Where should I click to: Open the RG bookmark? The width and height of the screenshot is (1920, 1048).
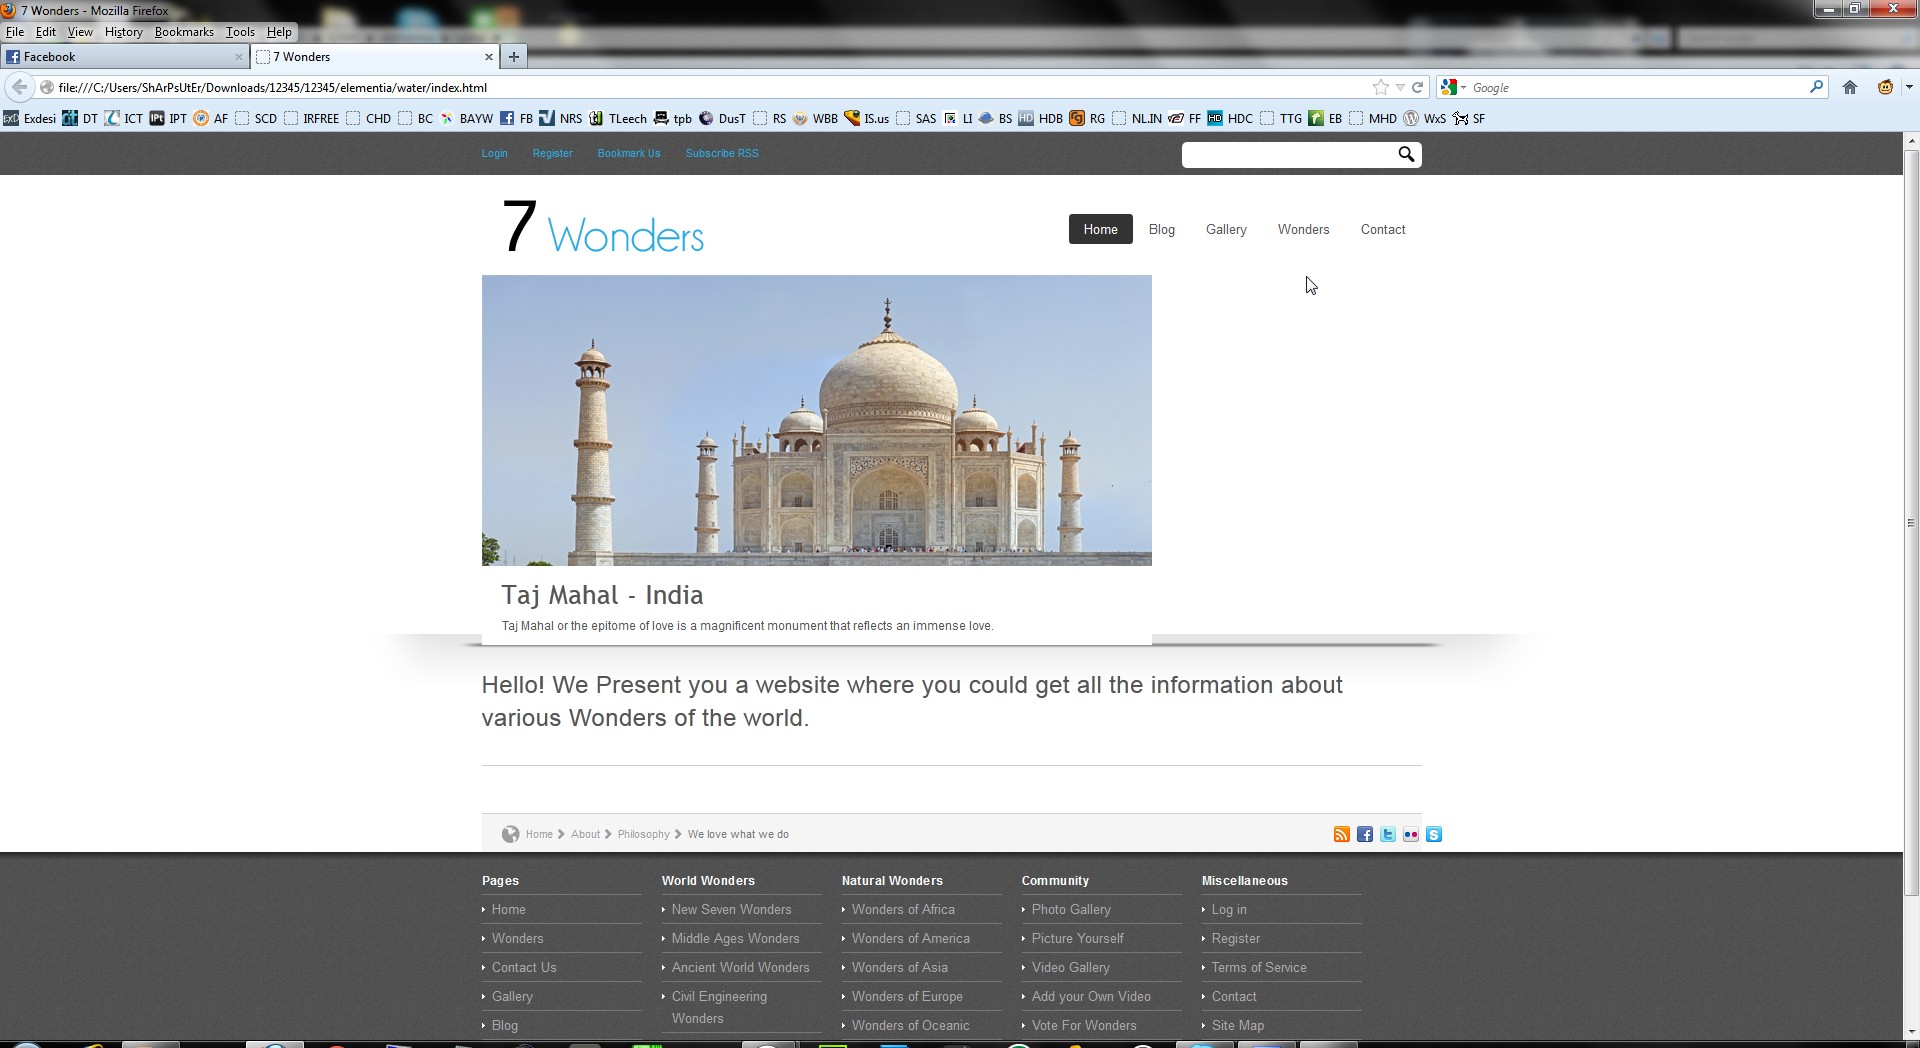[1087, 118]
